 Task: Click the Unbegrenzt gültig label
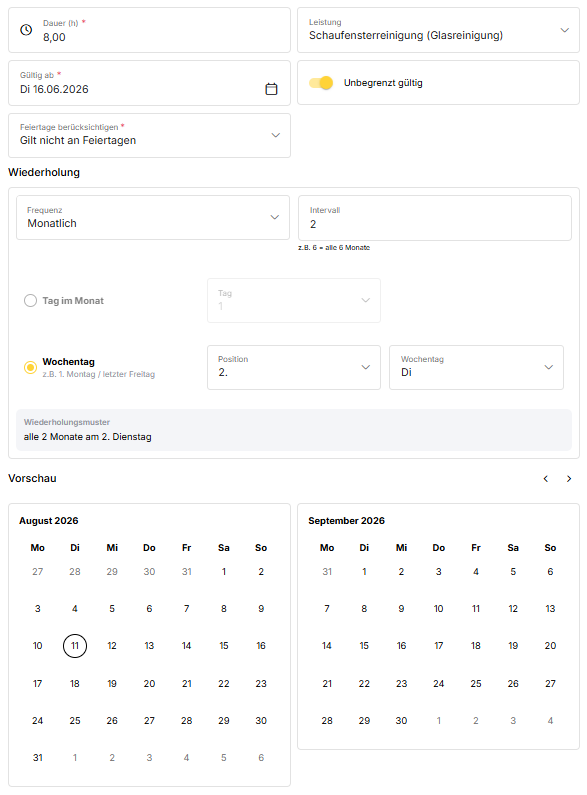(383, 83)
